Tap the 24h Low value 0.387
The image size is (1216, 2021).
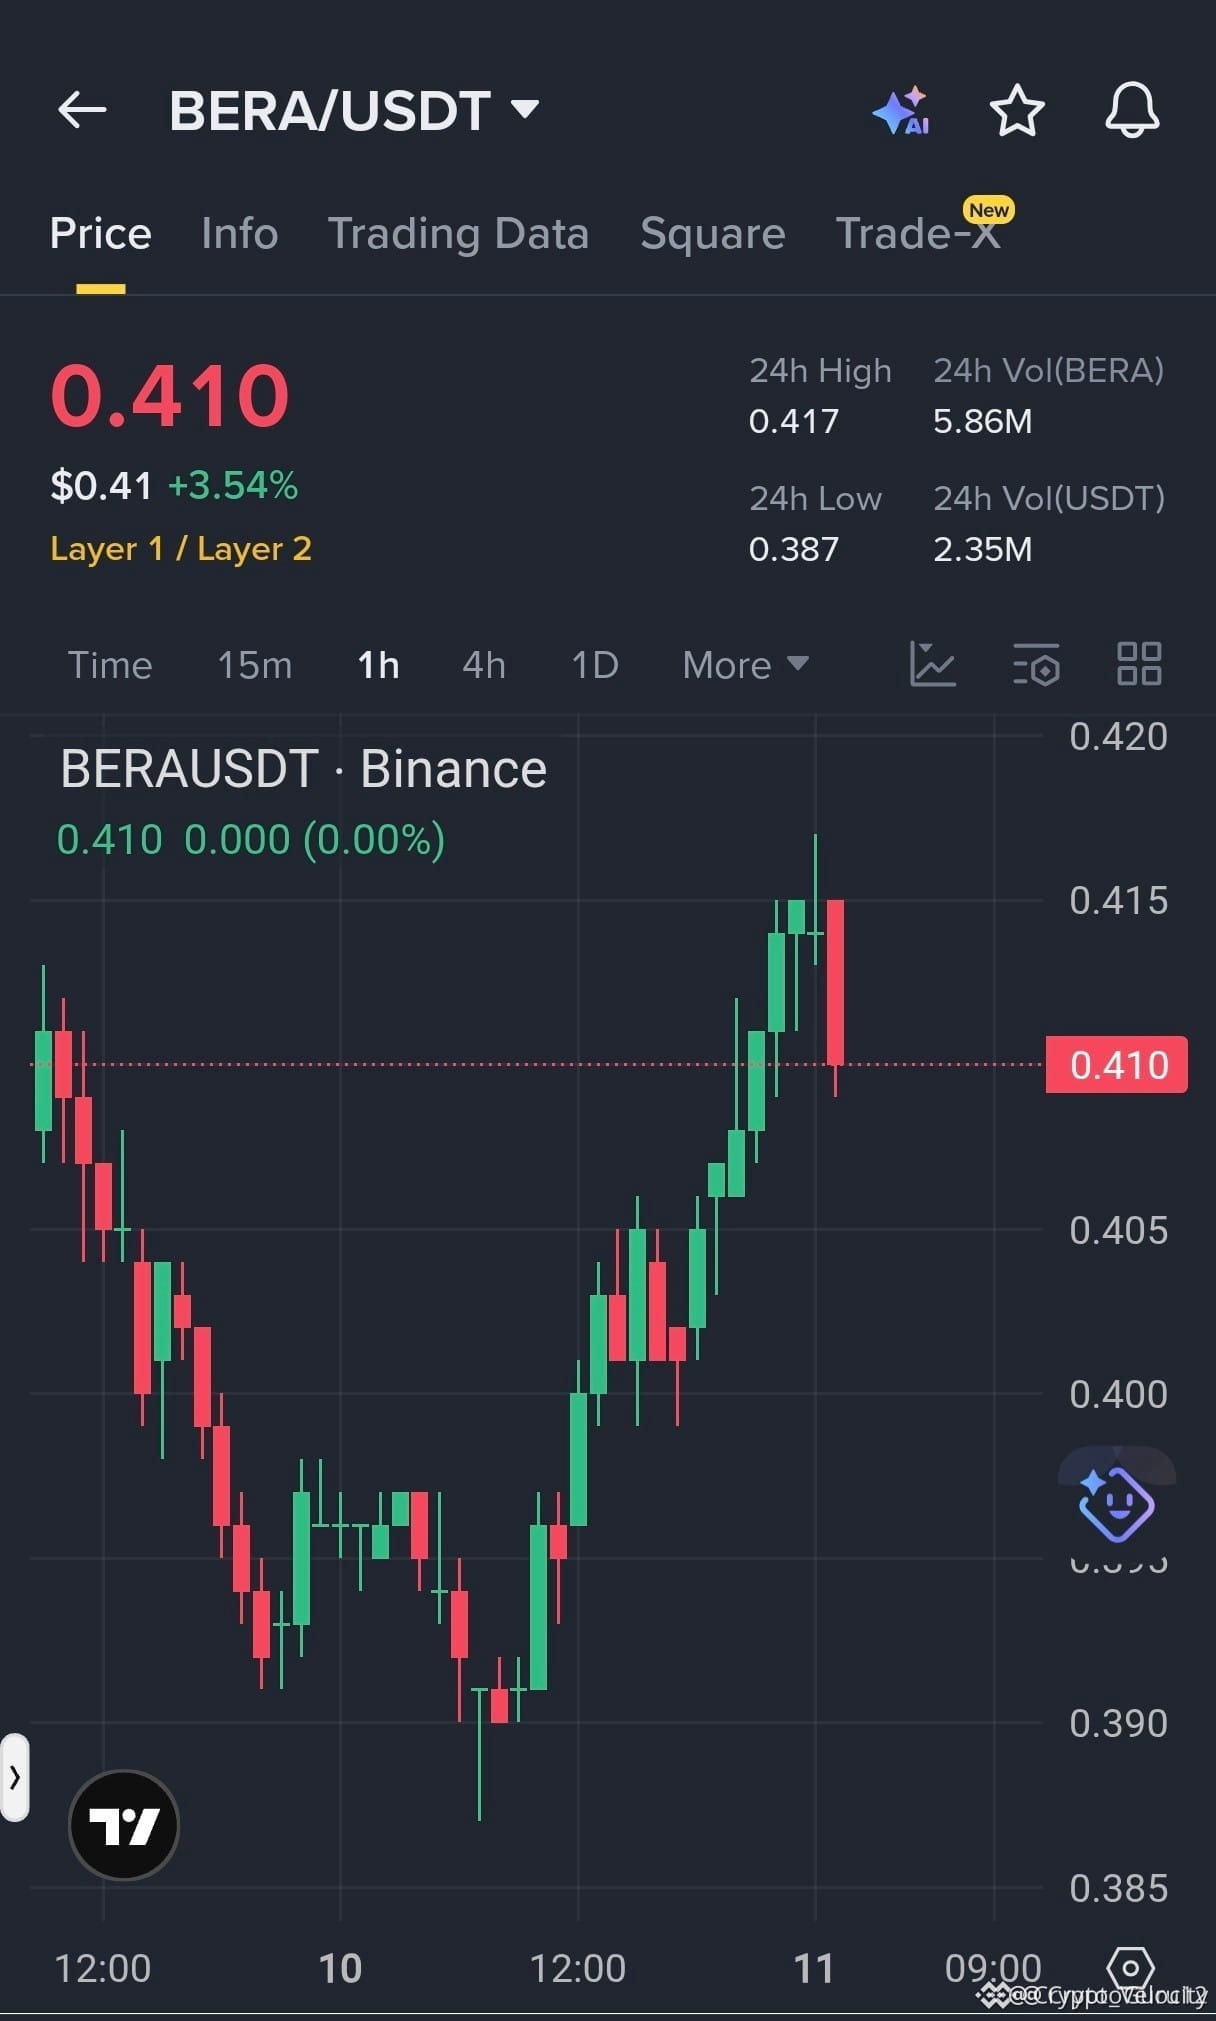tap(794, 549)
